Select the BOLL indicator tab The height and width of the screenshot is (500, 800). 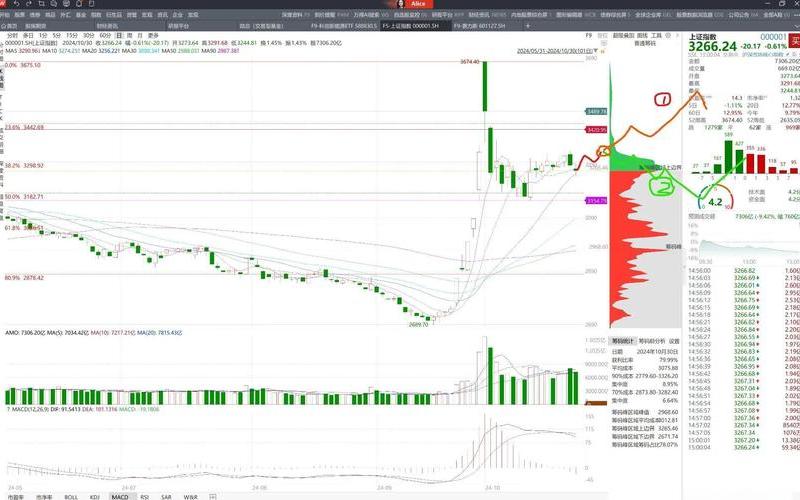[x=71, y=496]
